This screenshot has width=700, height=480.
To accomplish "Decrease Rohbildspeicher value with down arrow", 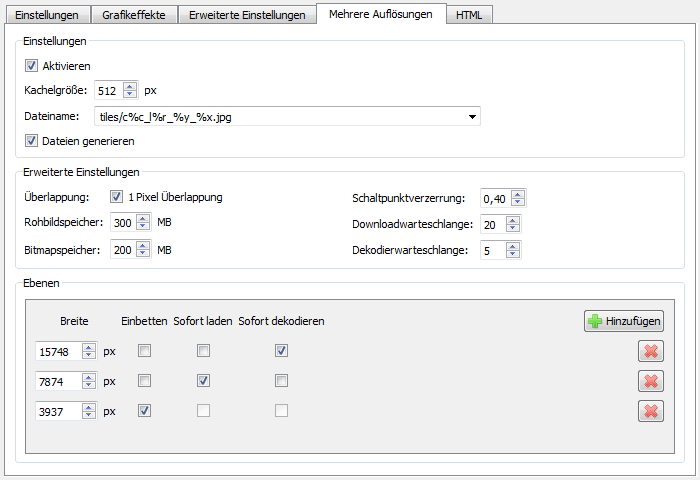I will click(x=143, y=227).
